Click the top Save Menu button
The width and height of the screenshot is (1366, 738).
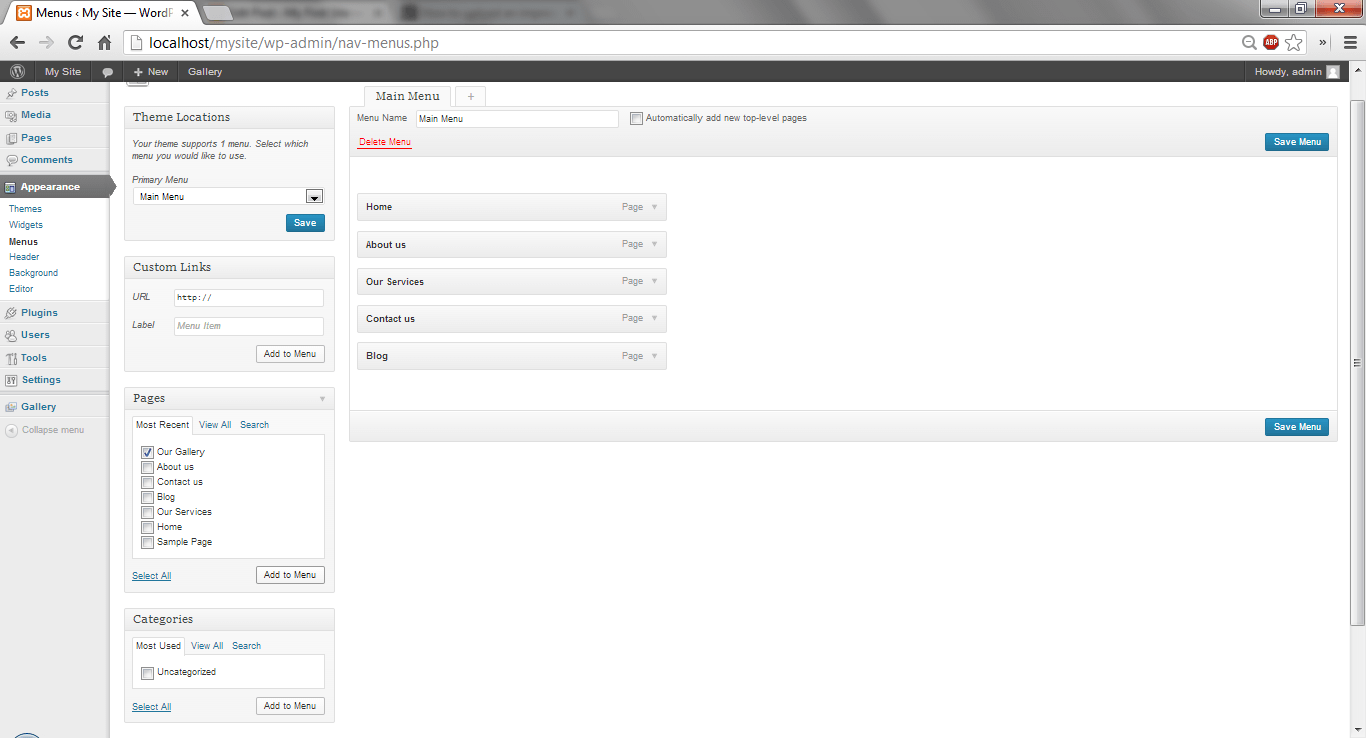pyautogui.click(x=1296, y=142)
